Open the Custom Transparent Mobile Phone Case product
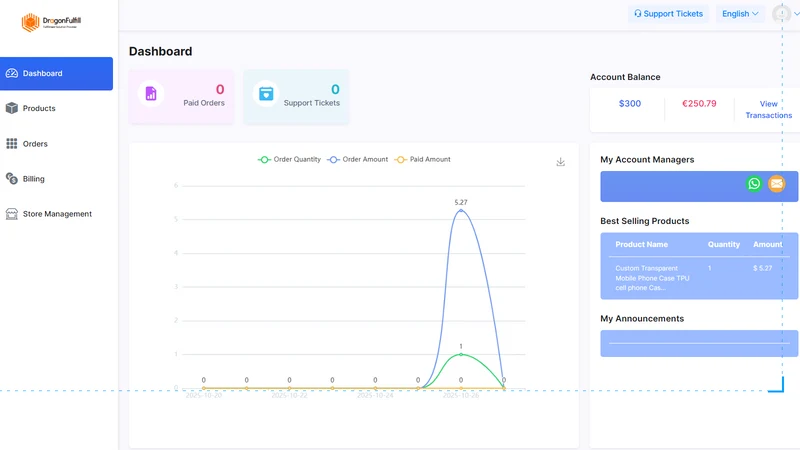 click(x=652, y=278)
